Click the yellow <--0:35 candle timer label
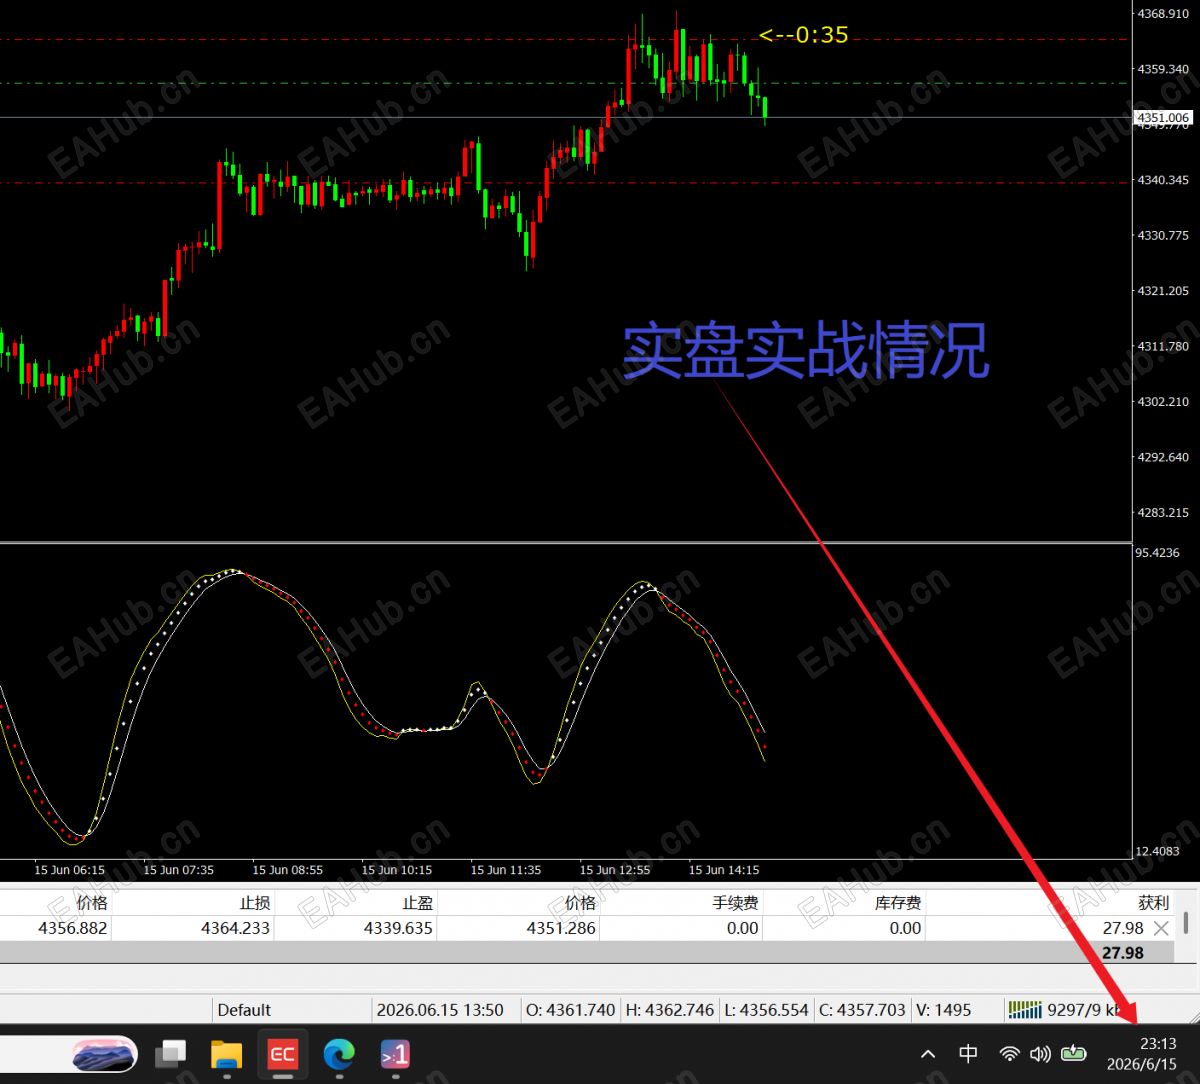The height and width of the screenshot is (1084, 1200). click(803, 35)
